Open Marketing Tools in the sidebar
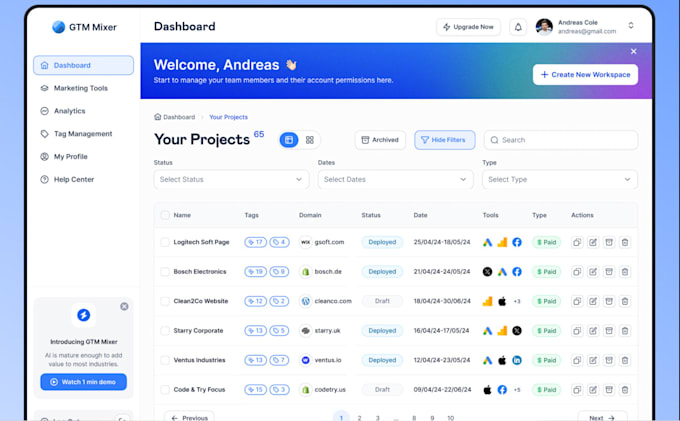 coord(83,88)
